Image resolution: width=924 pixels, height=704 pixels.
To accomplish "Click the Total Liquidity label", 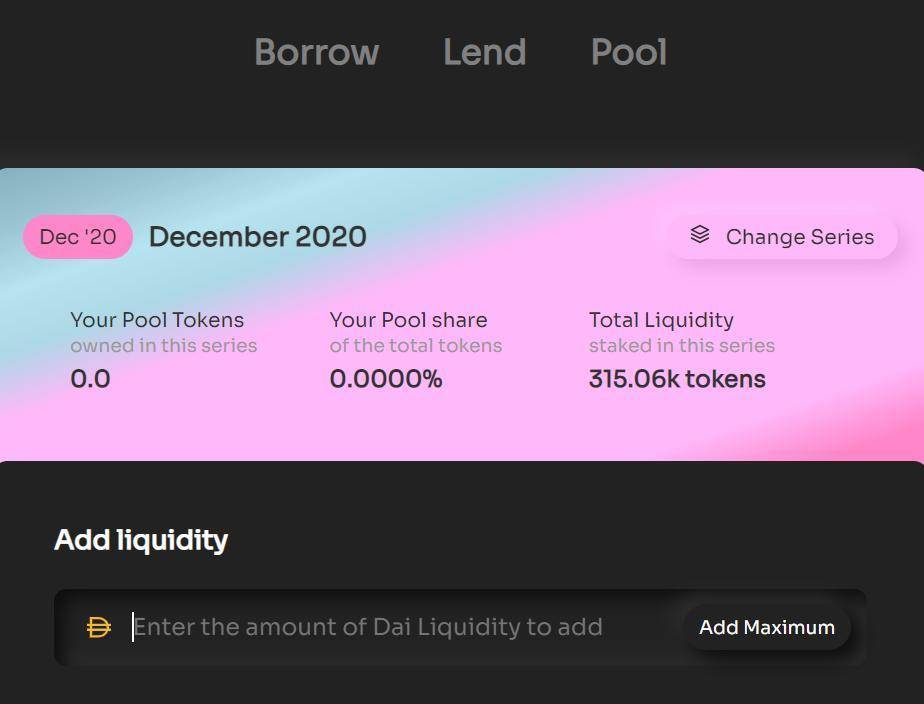I will tap(661, 320).
